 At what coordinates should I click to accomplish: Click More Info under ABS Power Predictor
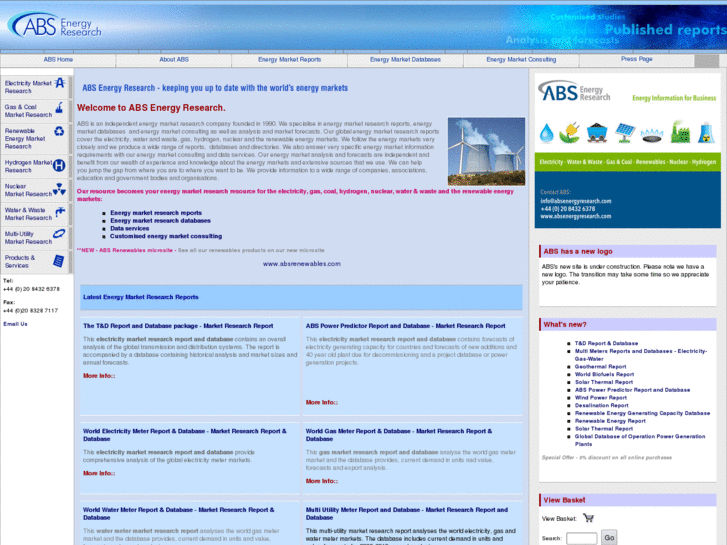tap(322, 402)
